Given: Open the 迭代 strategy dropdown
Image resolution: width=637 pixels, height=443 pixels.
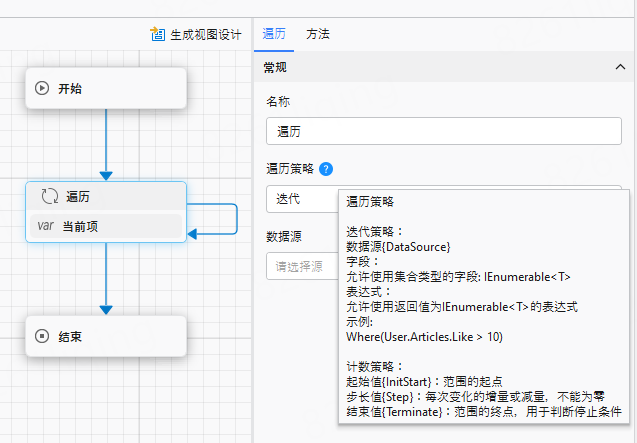Looking at the screenshot, I should (300, 199).
